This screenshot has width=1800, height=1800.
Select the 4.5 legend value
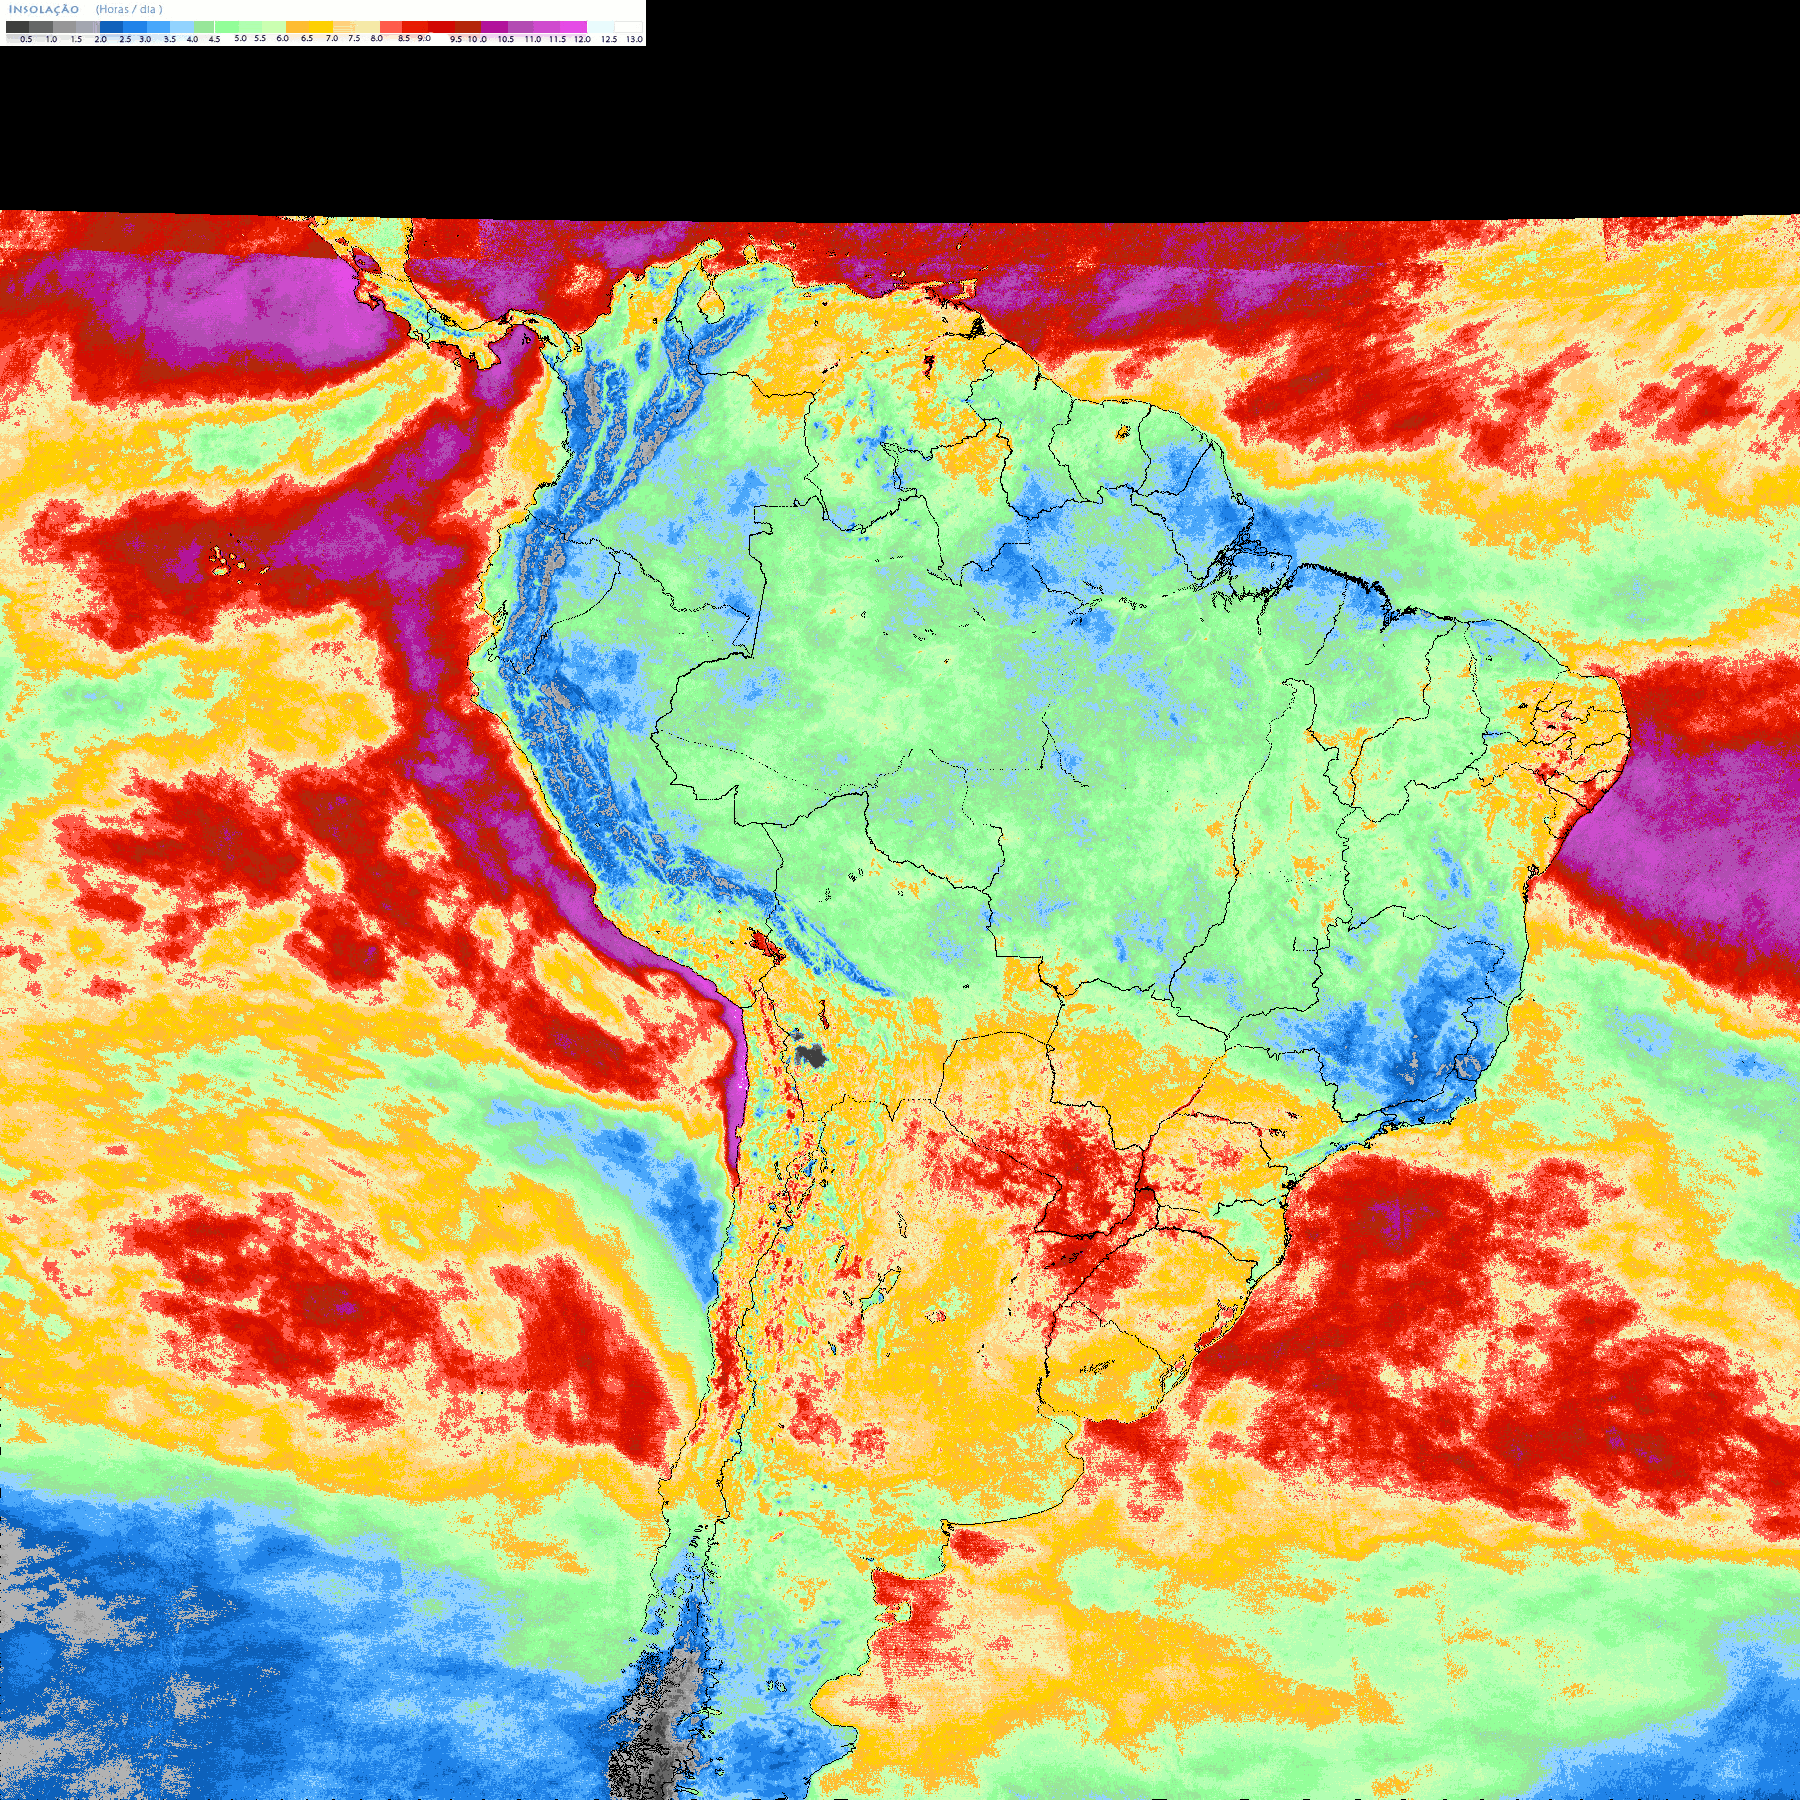[214, 39]
